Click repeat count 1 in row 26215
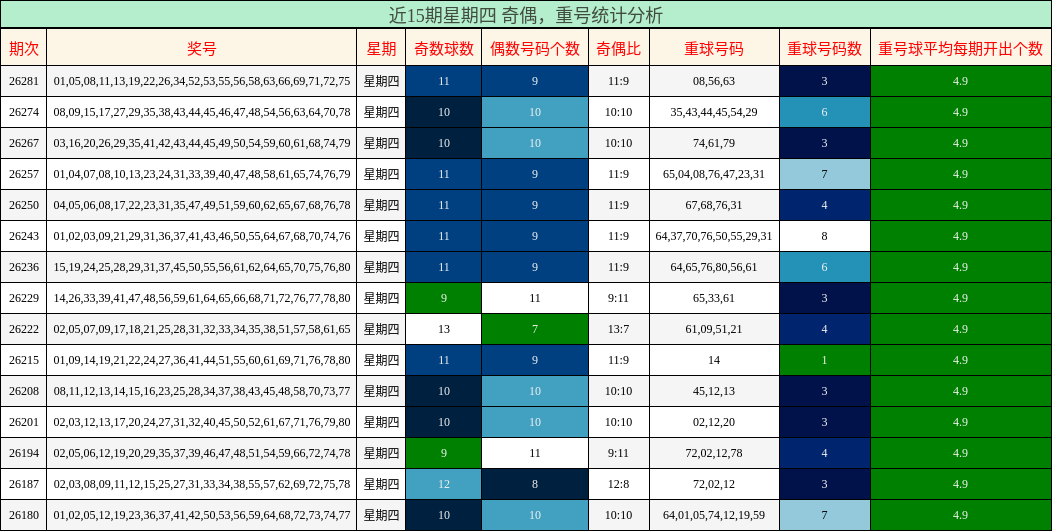Image resolution: width=1052 pixels, height=531 pixels. [x=825, y=360]
